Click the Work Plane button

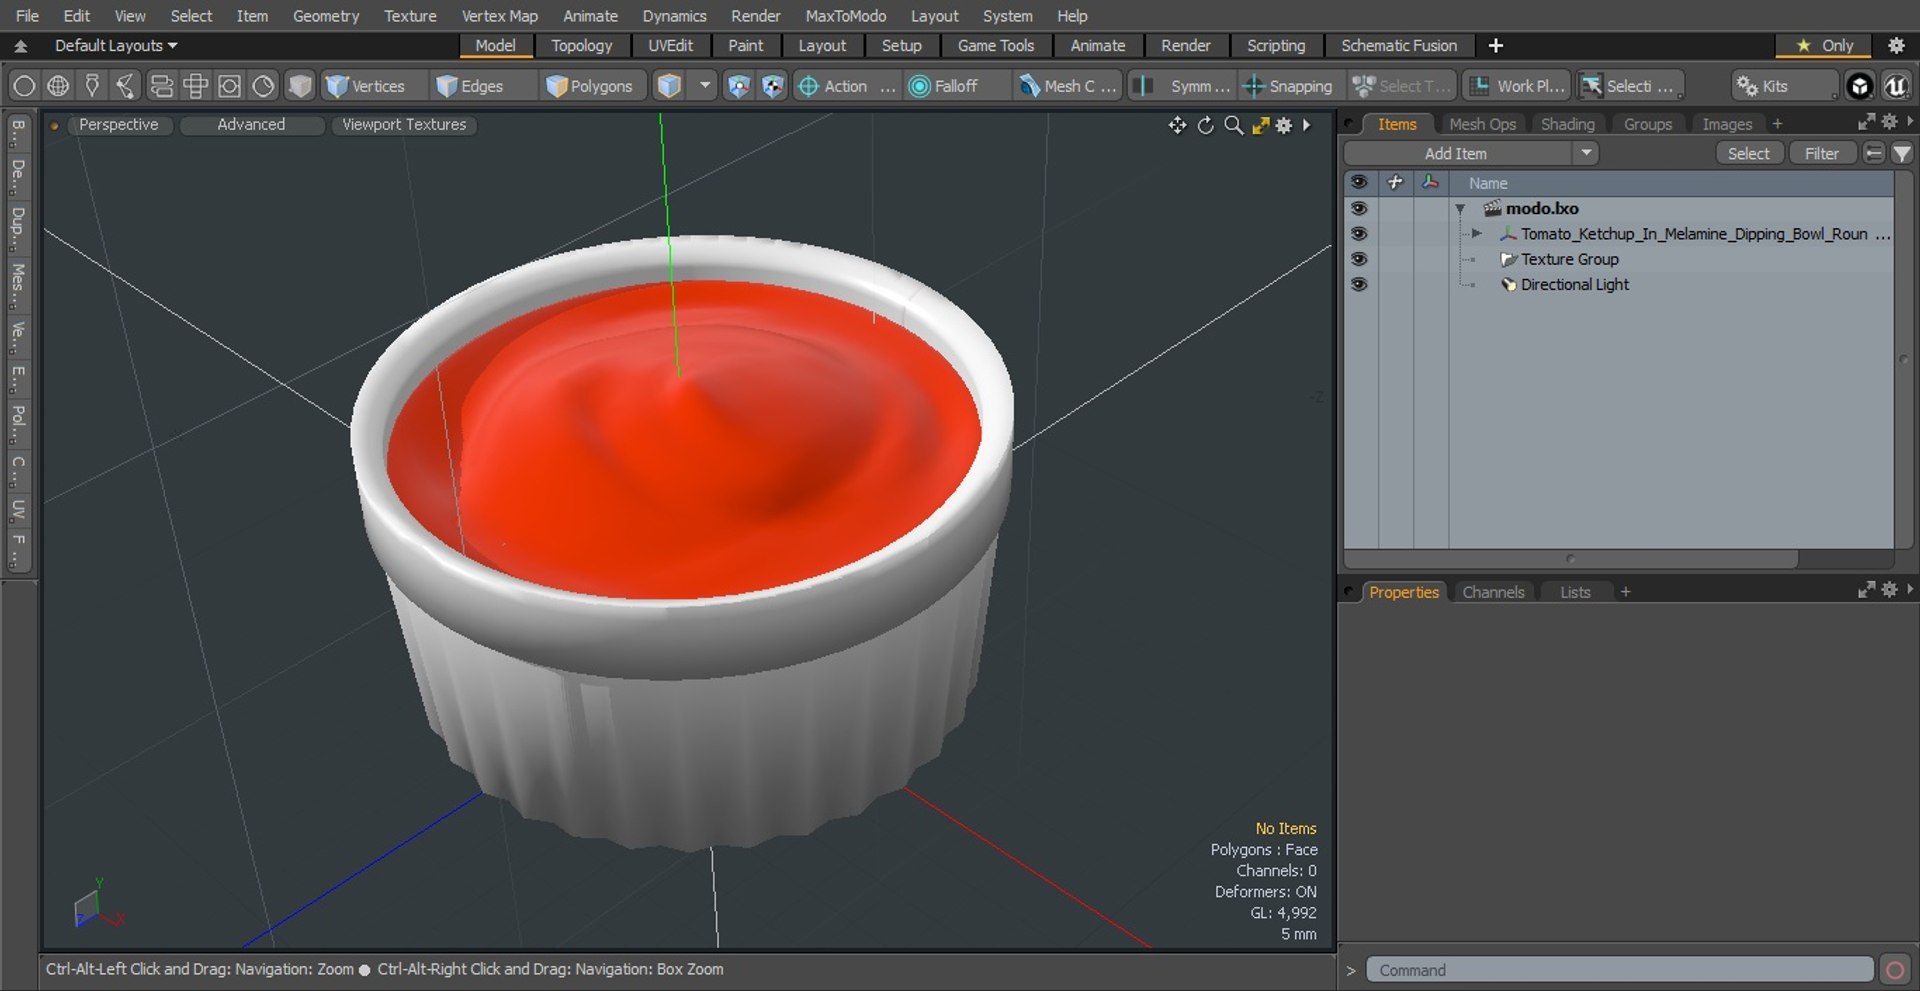[1517, 86]
